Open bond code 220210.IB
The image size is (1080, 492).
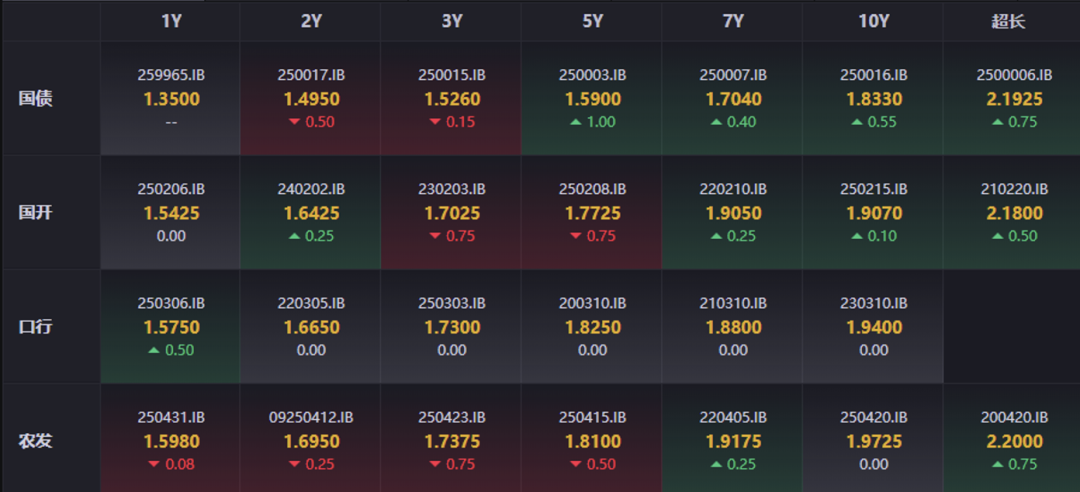pyautogui.click(x=733, y=189)
